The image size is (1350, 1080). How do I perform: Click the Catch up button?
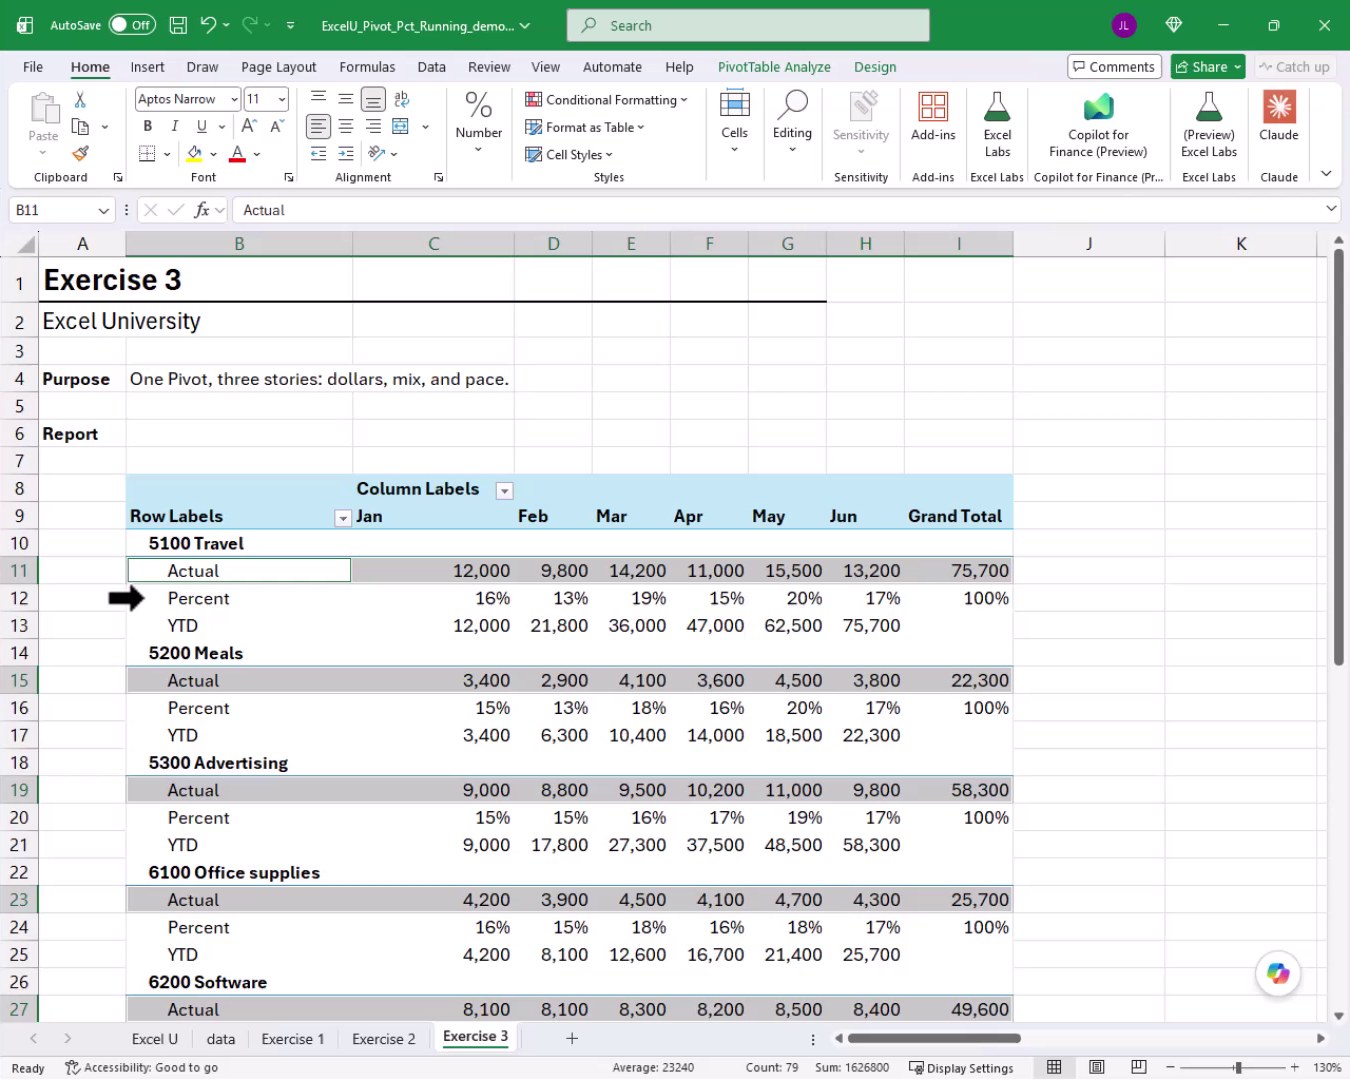[x=1294, y=67]
